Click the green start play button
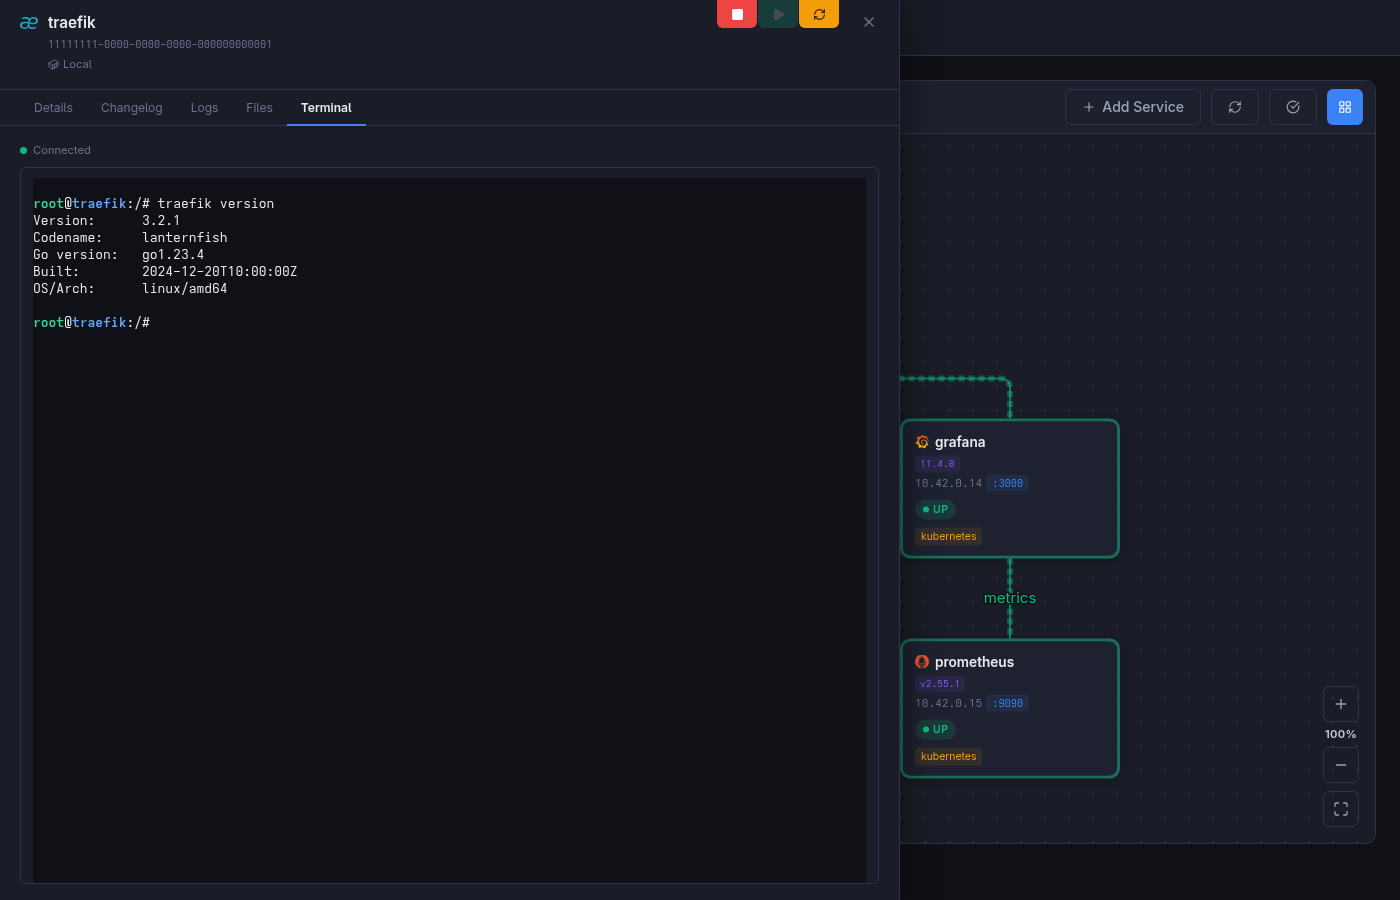 [778, 14]
